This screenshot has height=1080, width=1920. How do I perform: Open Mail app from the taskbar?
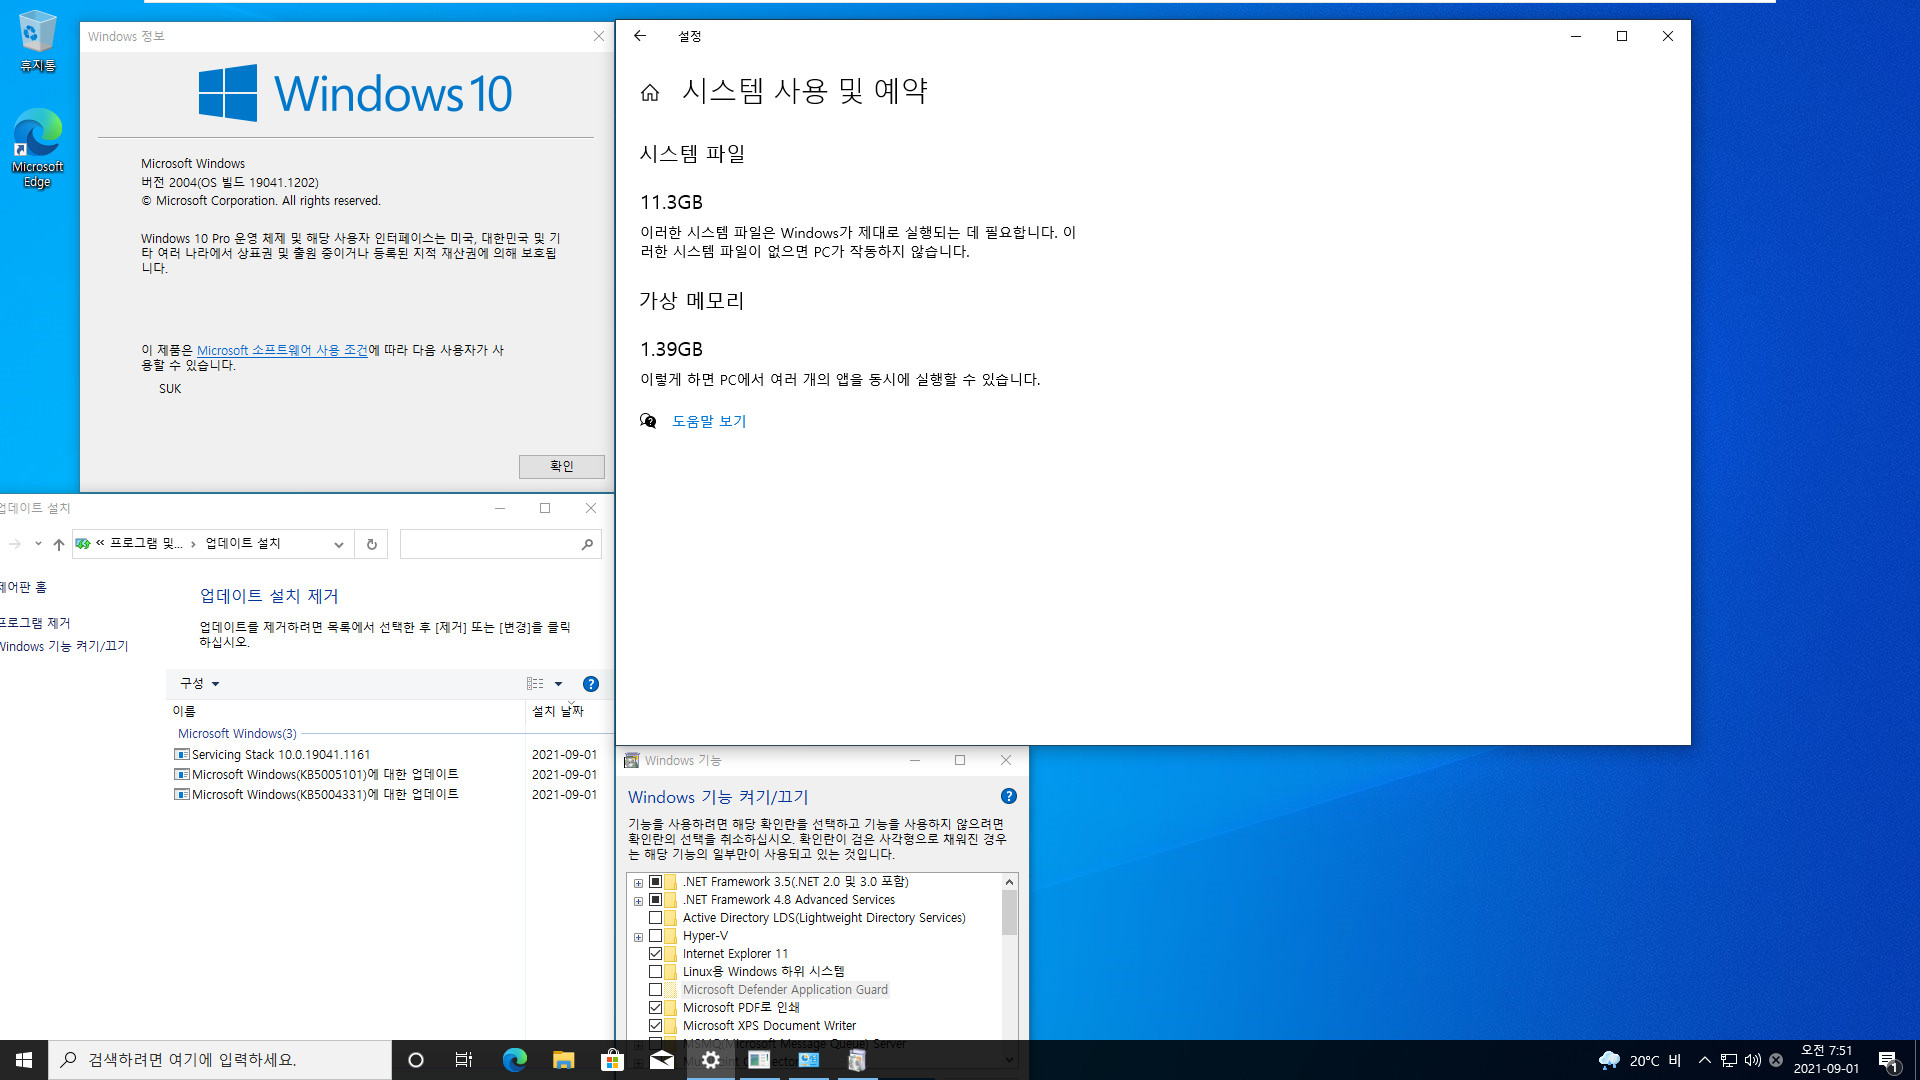point(661,1060)
